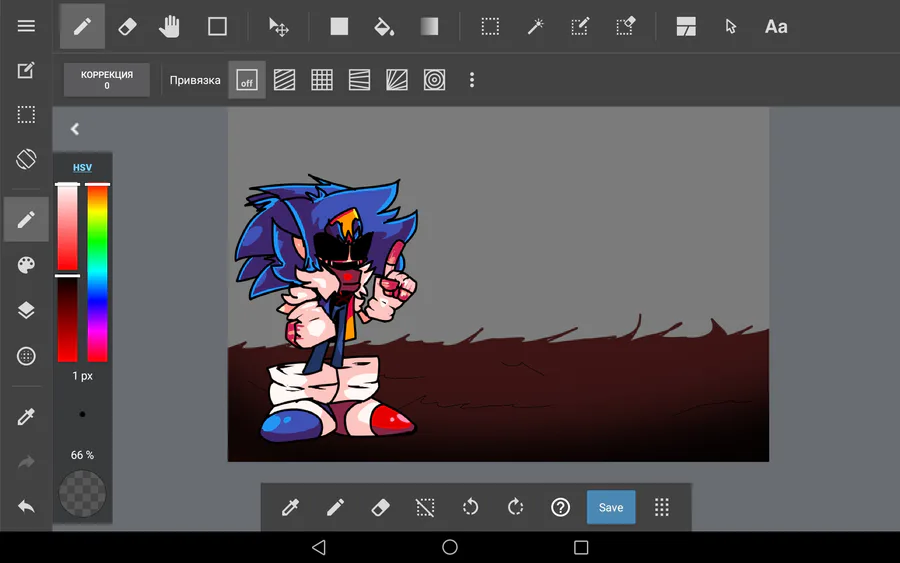Select the Fill rectangle tool
900x563 pixels.
(339, 26)
